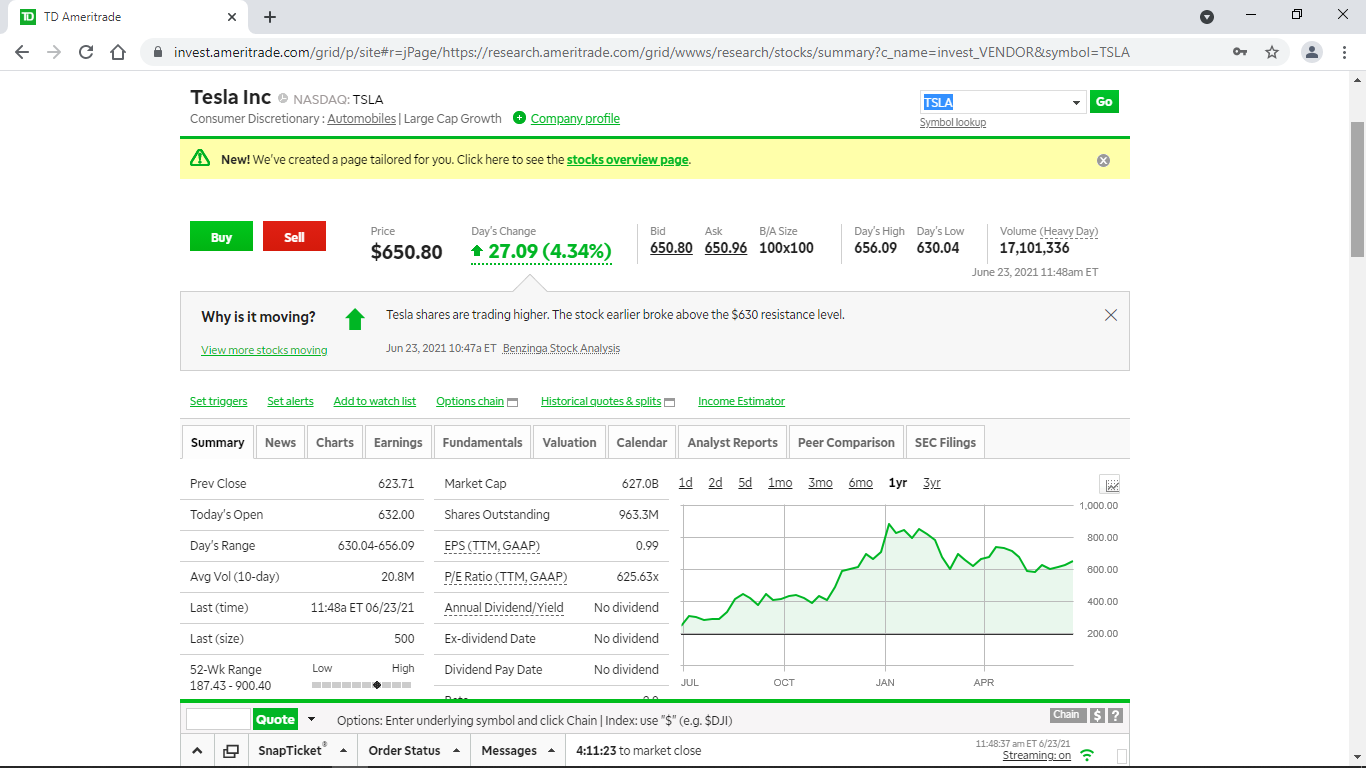Click the warning triangle icon in yellow banner
The width and height of the screenshot is (1366, 768).
pos(200,158)
